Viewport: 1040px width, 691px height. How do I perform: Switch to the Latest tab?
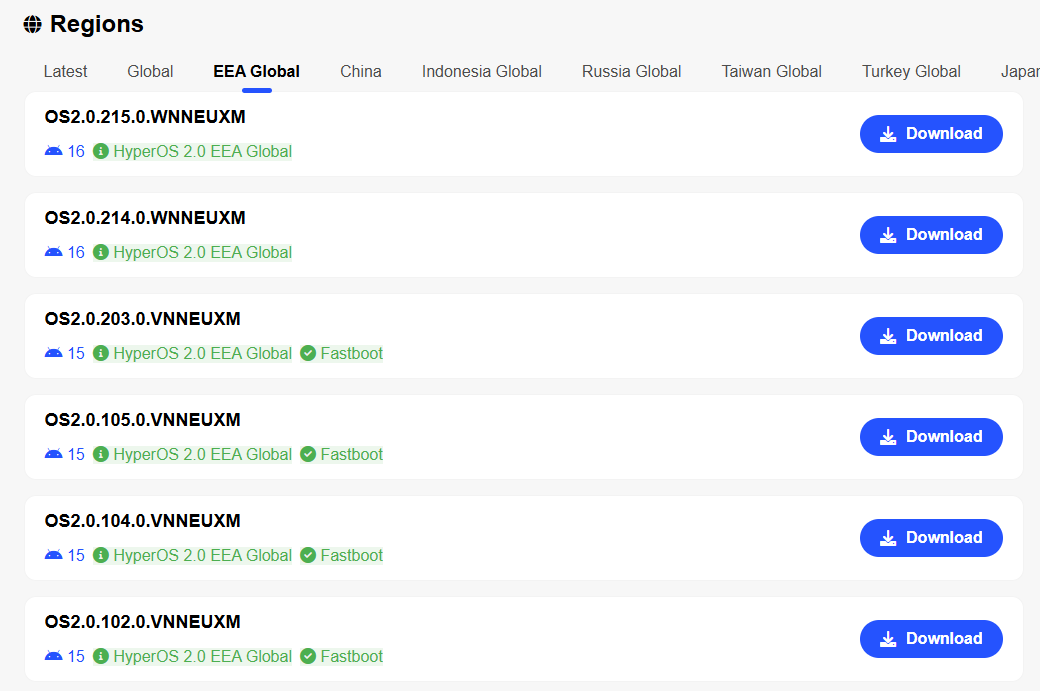[x=65, y=72]
